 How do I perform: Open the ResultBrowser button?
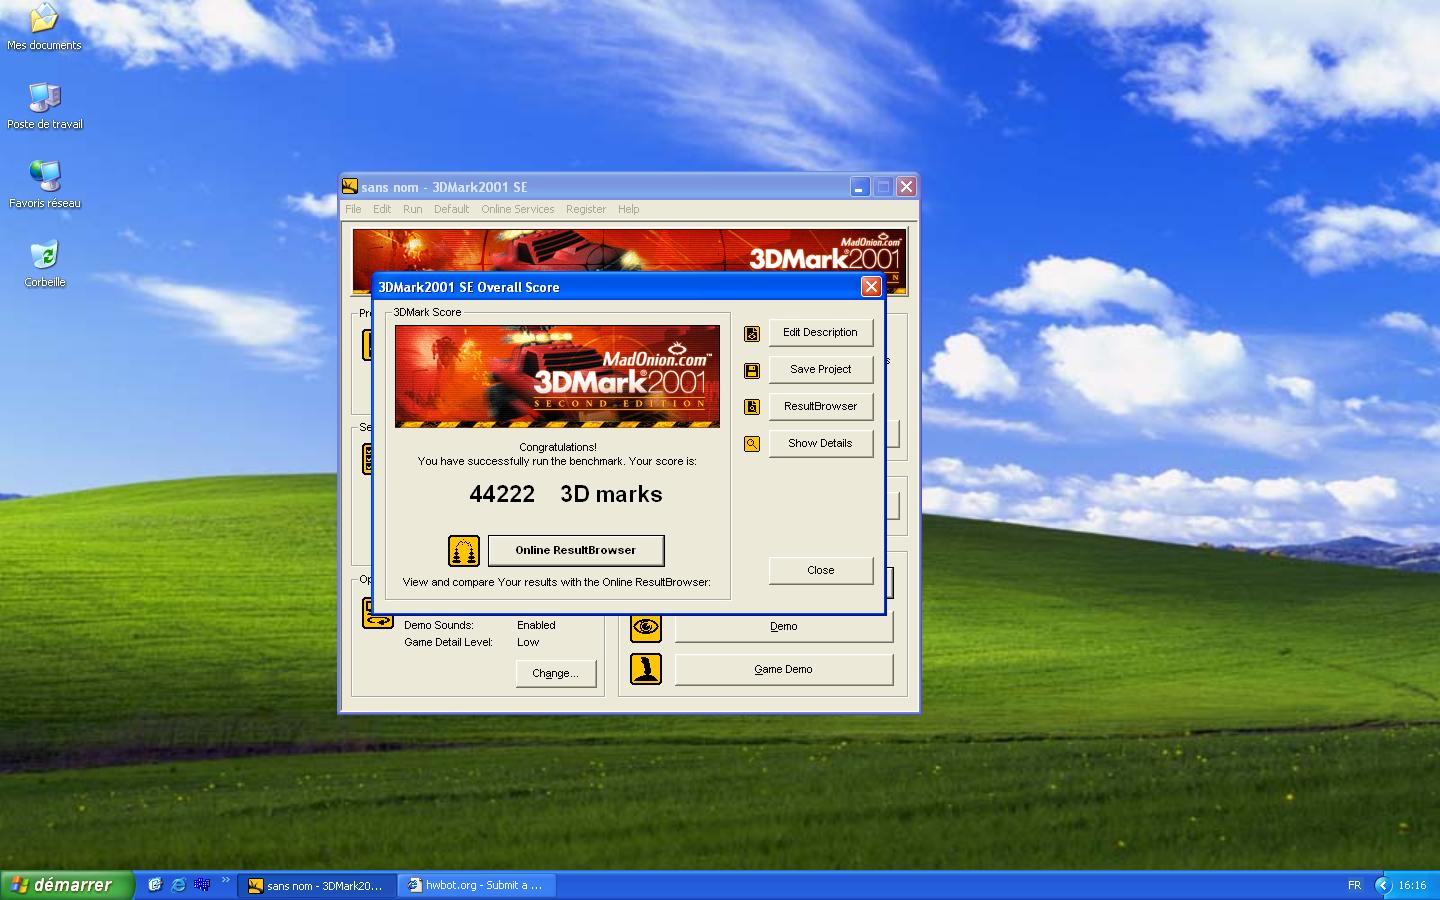(820, 406)
